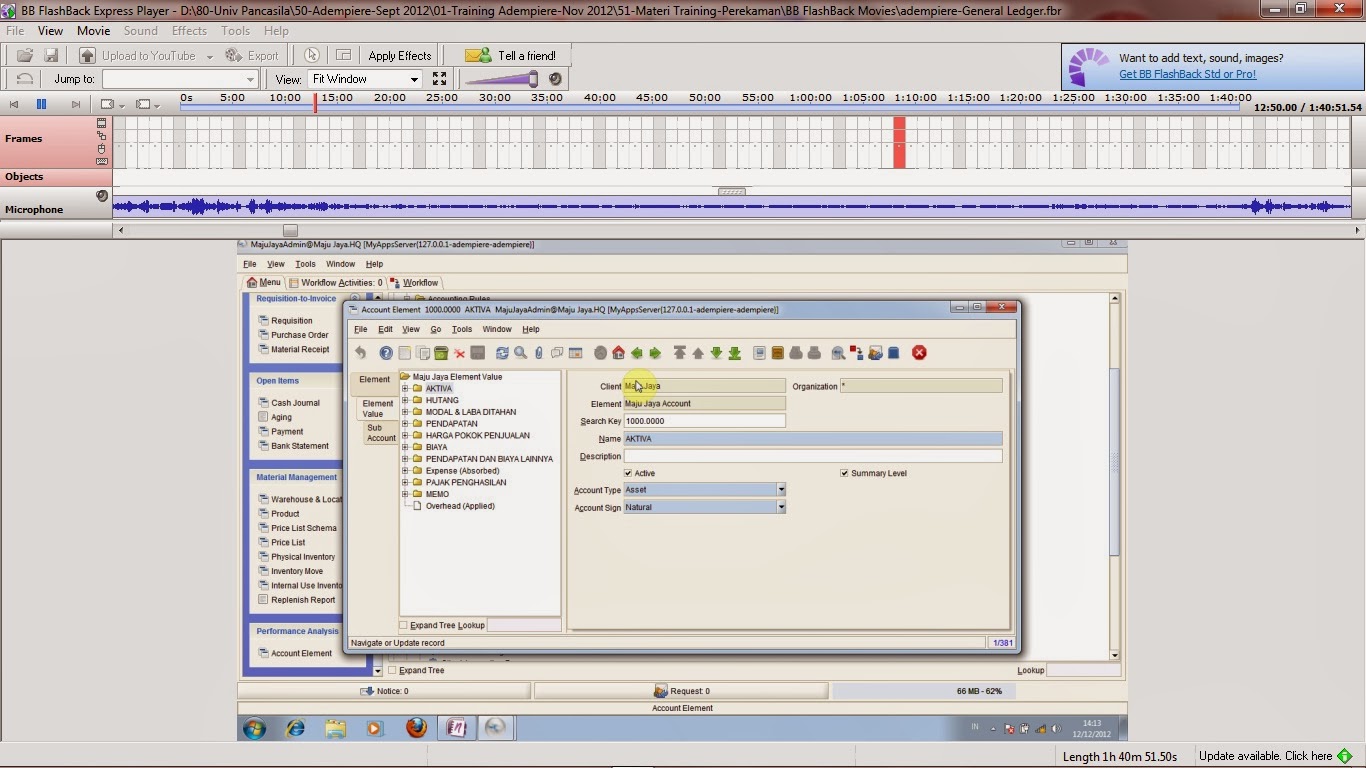Select Overhead (Applied) tree item

click(x=460, y=506)
